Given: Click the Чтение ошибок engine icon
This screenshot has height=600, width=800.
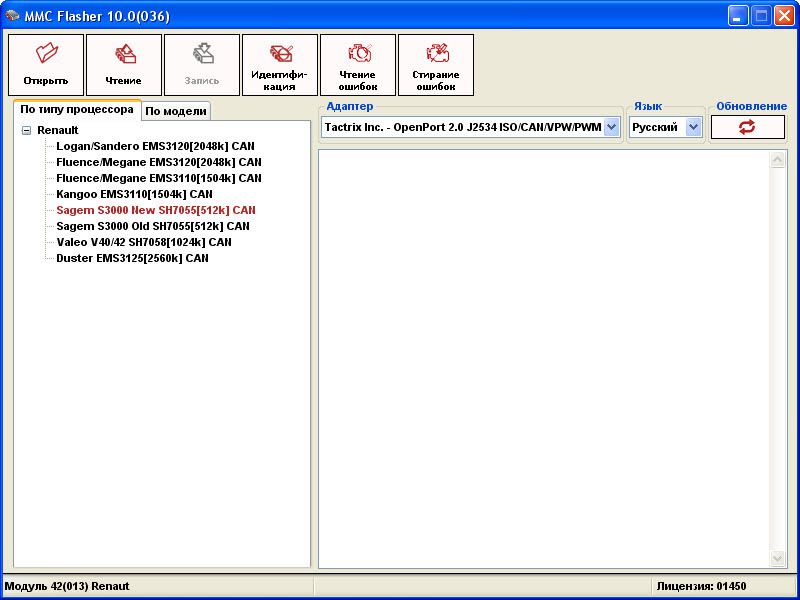Looking at the screenshot, I should click(358, 54).
